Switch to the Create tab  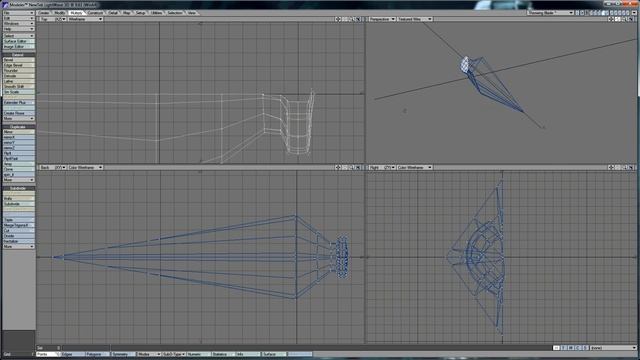pyautogui.click(x=44, y=13)
